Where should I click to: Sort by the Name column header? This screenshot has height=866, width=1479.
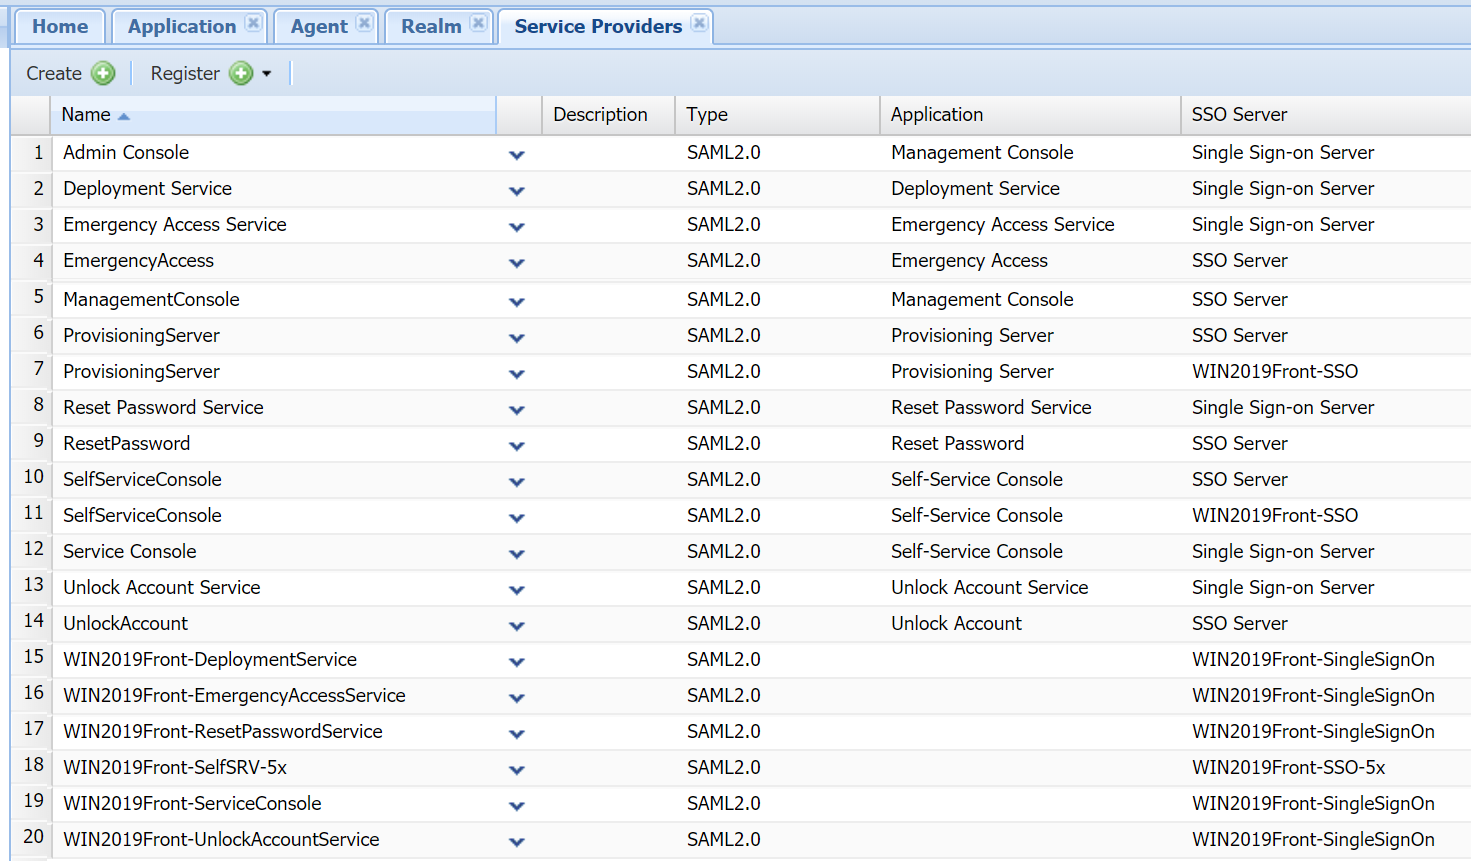87,115
